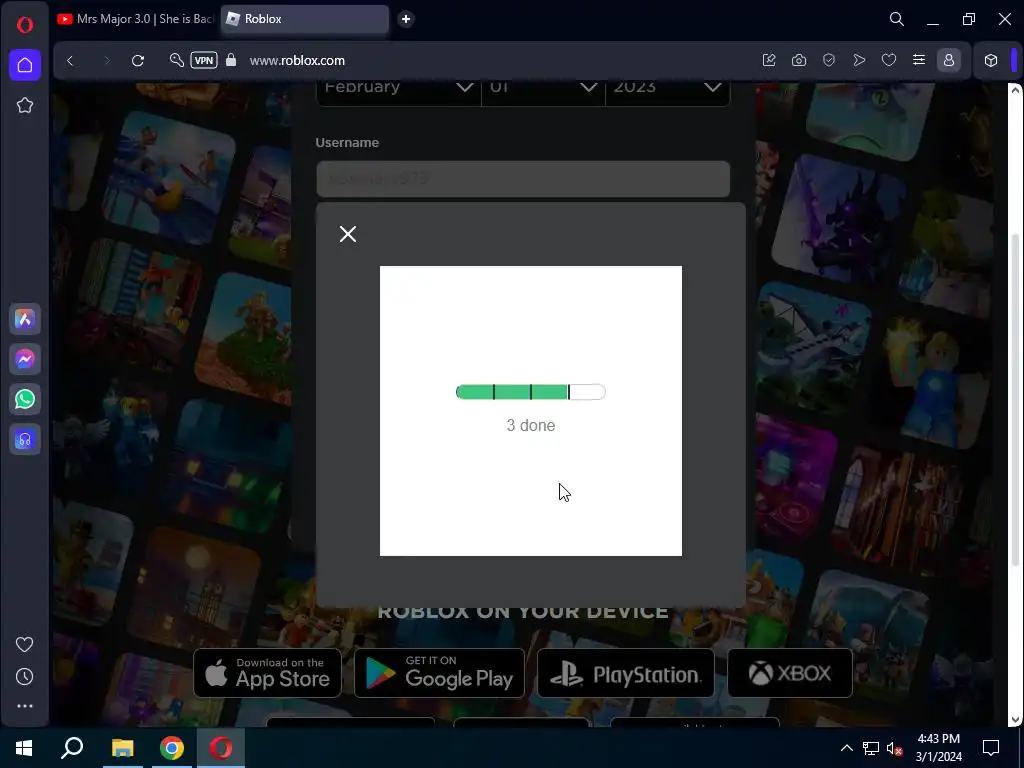Click the address bar search magnifier icon
The height and width of the screenshot is (768, 1024).
tap(176, 60)
